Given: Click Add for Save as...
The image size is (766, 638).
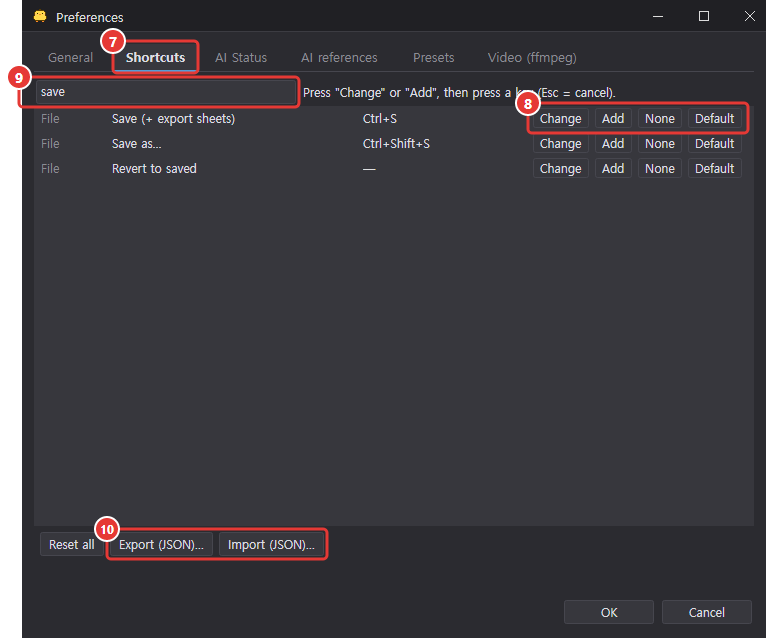Looking at the screenshot, I should (x=613, y=144).
